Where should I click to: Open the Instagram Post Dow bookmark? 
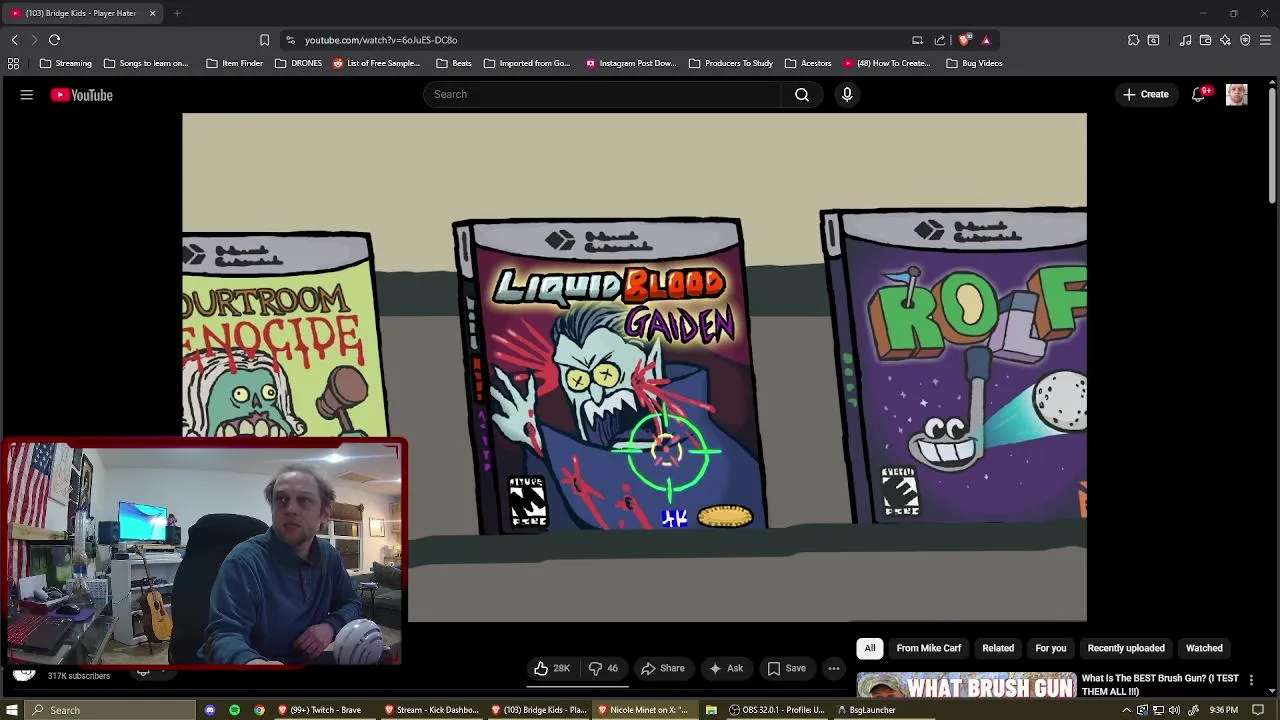click(631, 63)
